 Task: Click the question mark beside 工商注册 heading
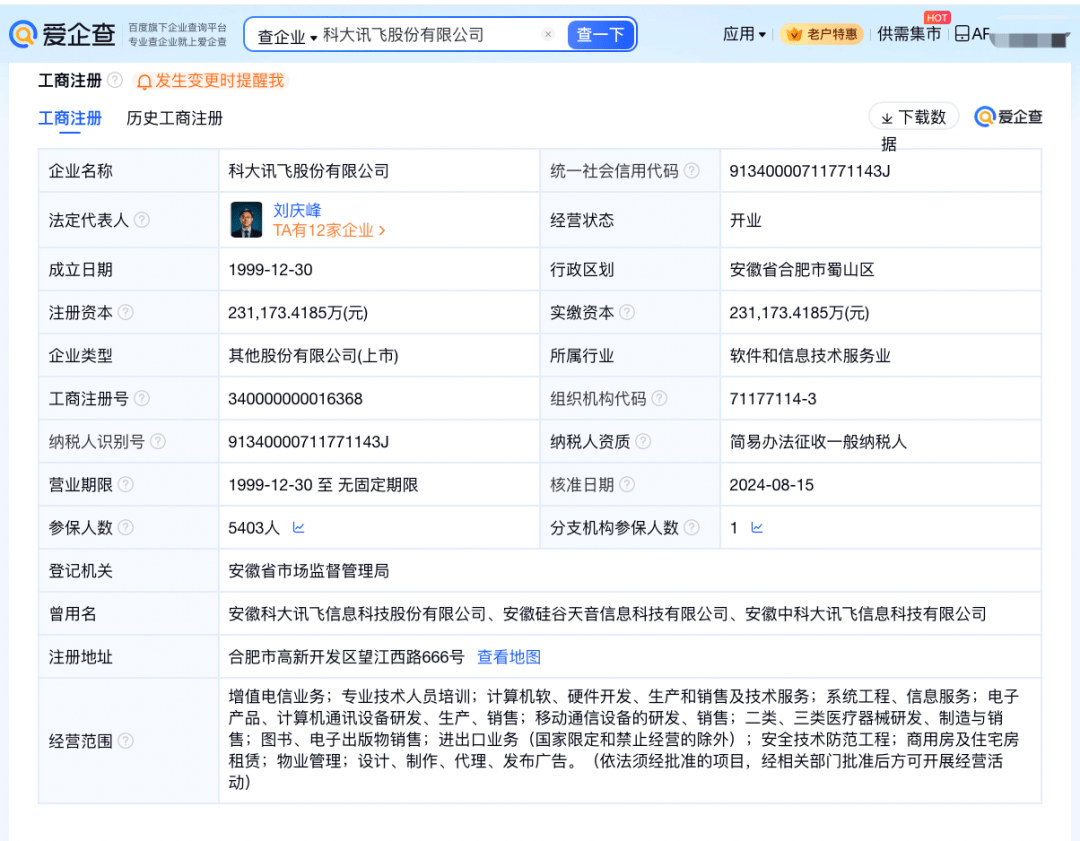(x=115, y=80)
